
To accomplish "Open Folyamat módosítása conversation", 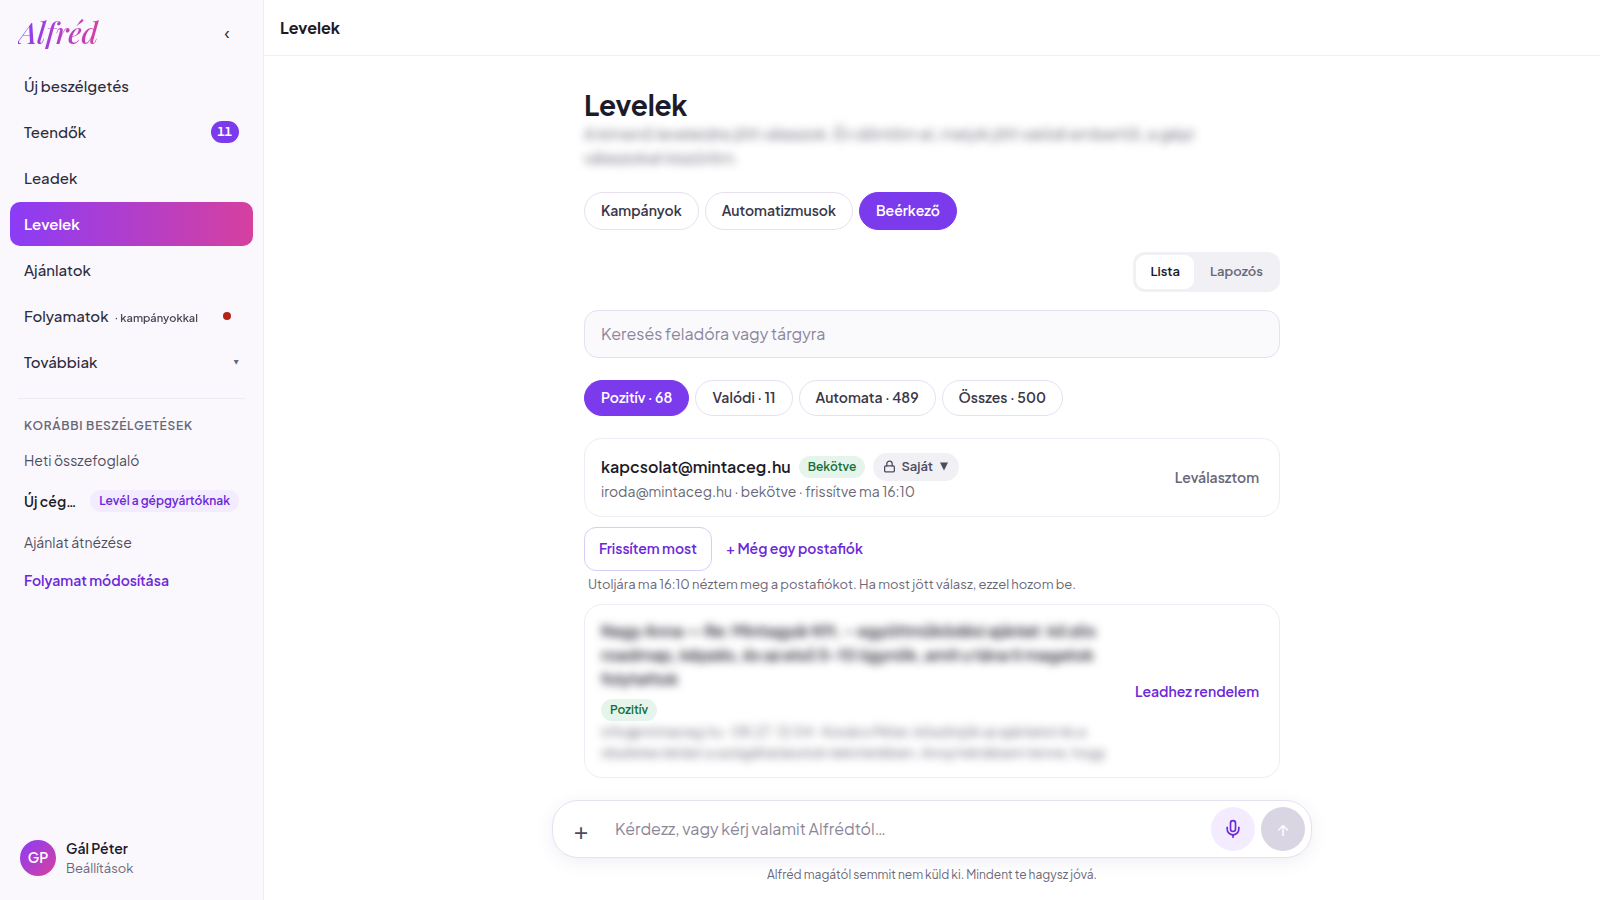I will (x=96, y=581).
